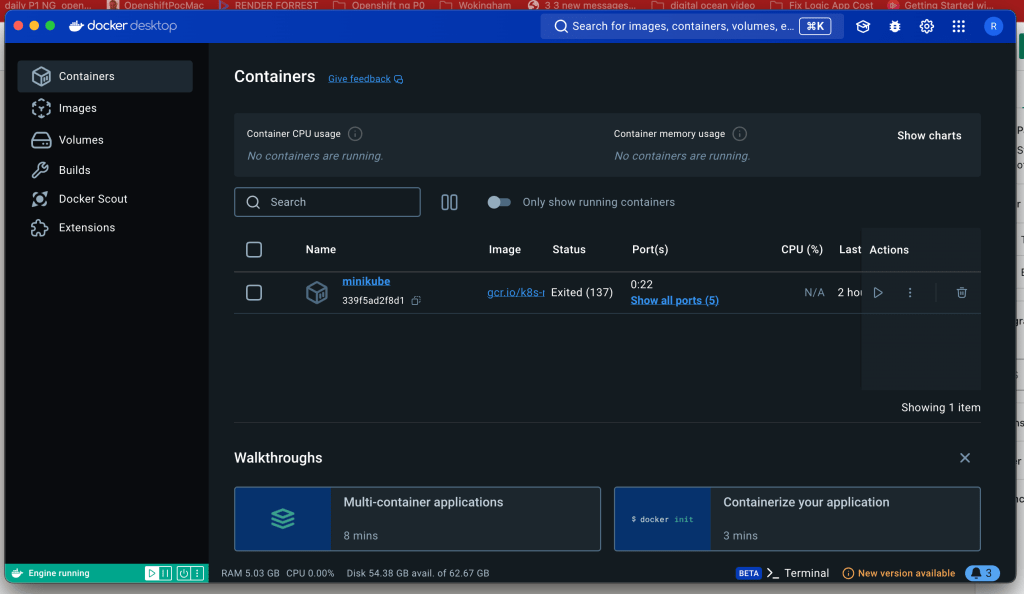Open the gcr.io/k8s image link

(x=515, y=292)
